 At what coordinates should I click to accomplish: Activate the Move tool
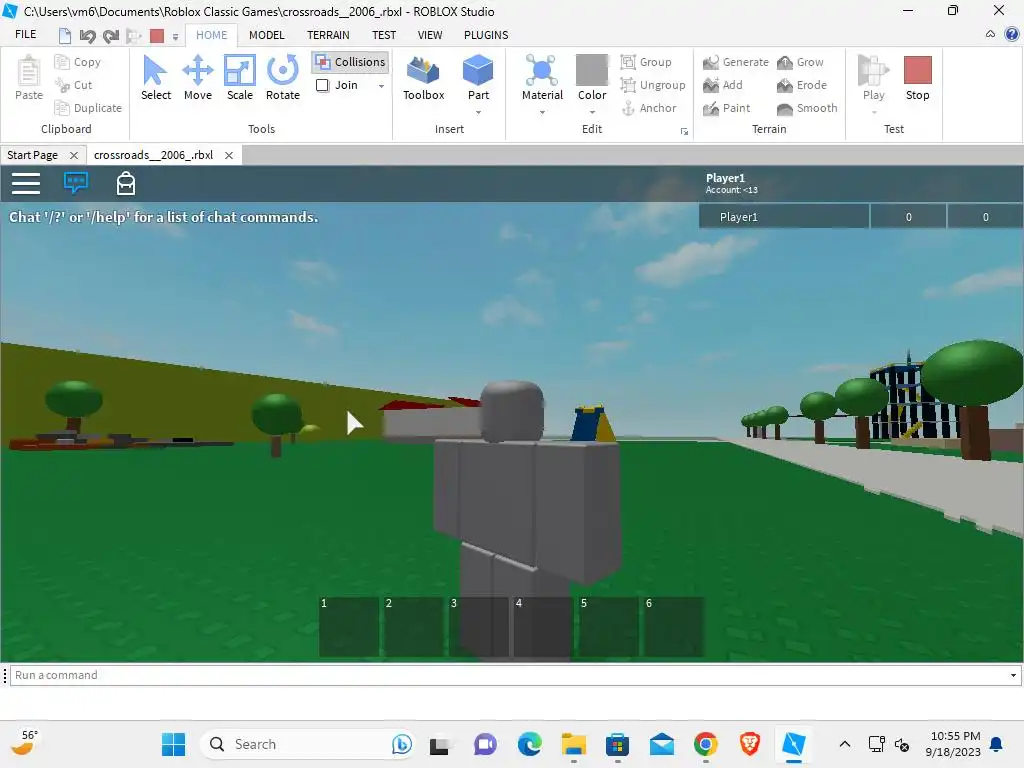point(198,78)
